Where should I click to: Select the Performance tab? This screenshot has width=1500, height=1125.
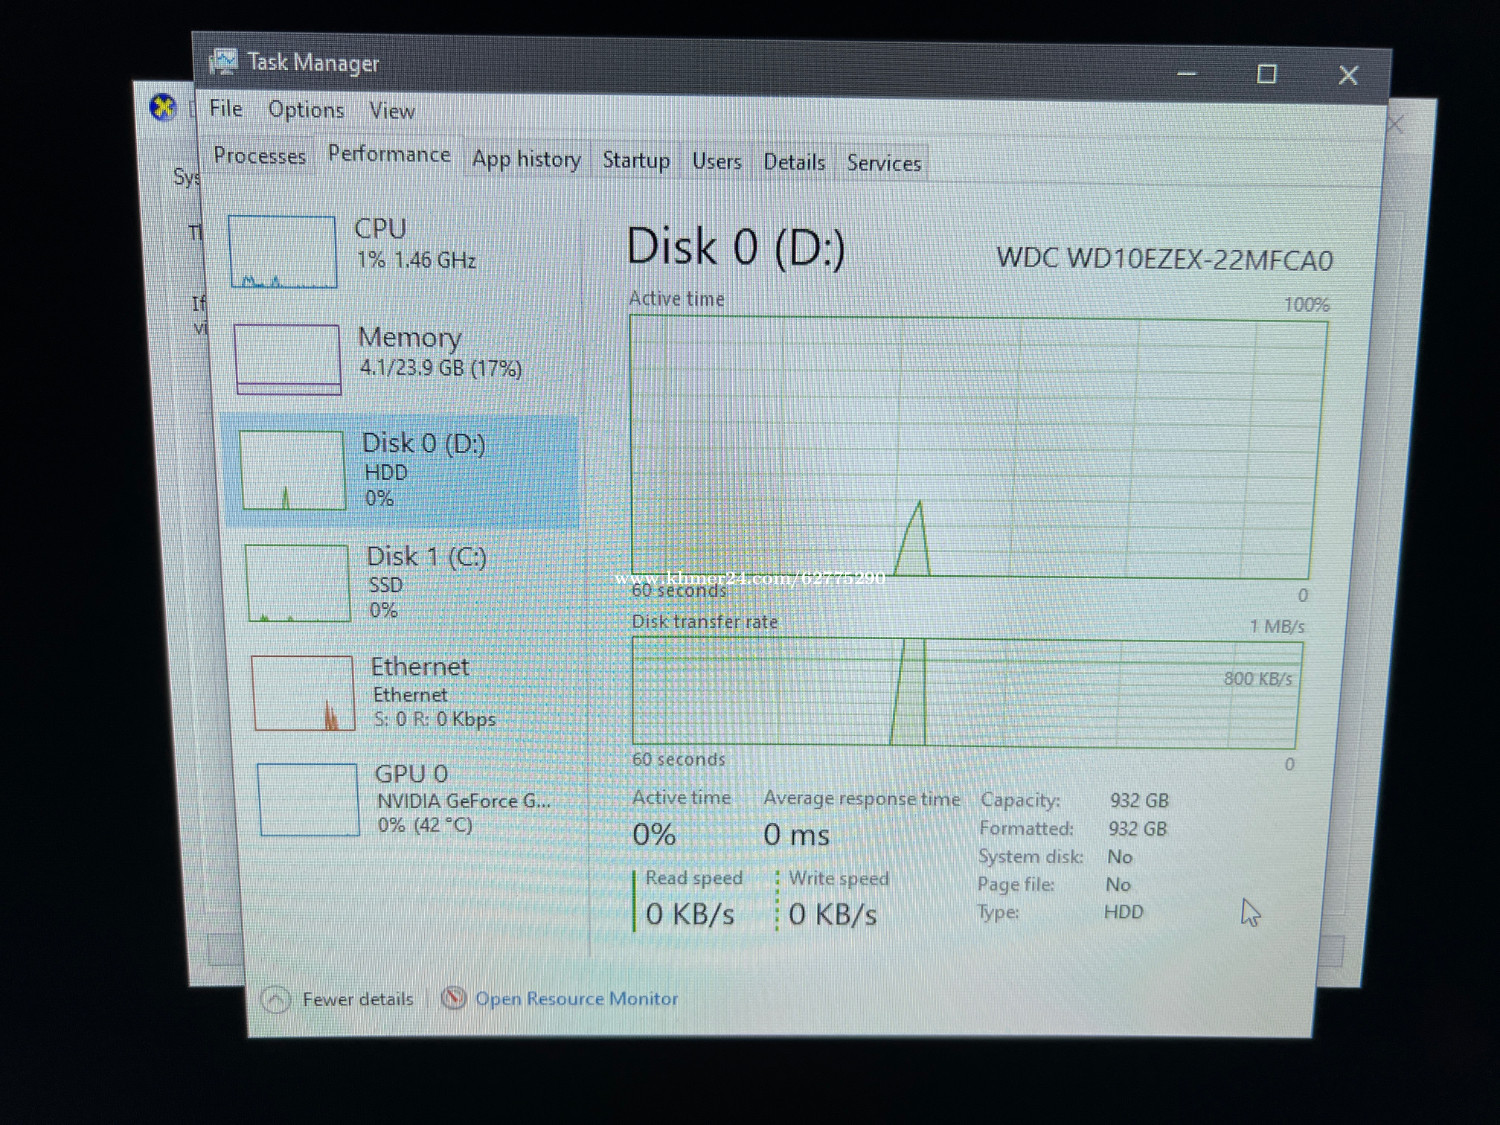click(x=389, y=154)
